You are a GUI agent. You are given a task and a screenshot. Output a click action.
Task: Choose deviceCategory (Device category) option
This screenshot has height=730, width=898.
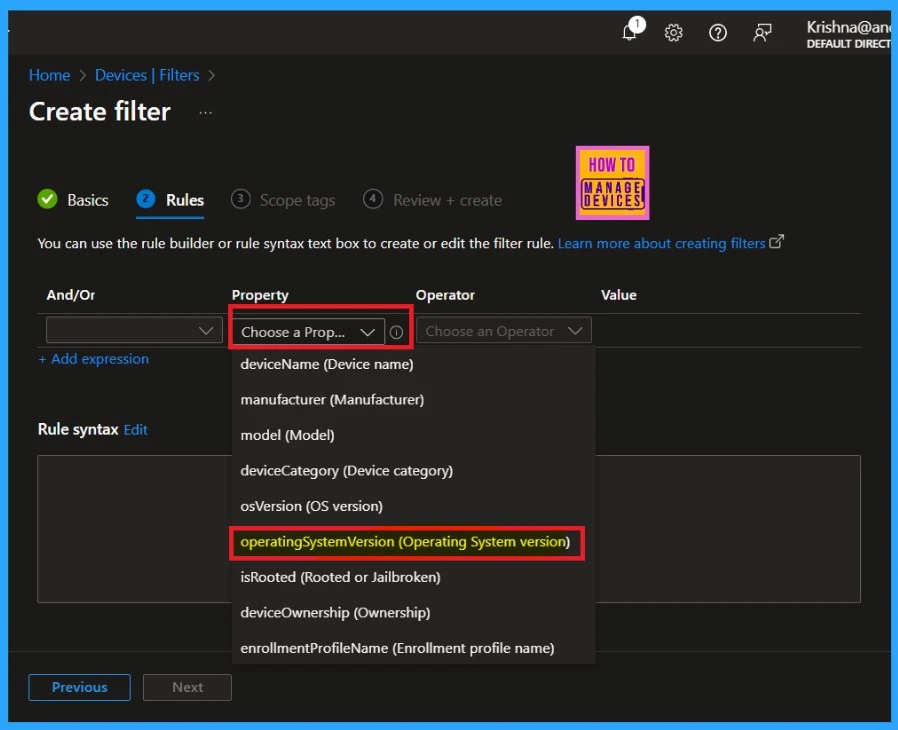click(x=413, y=471)
